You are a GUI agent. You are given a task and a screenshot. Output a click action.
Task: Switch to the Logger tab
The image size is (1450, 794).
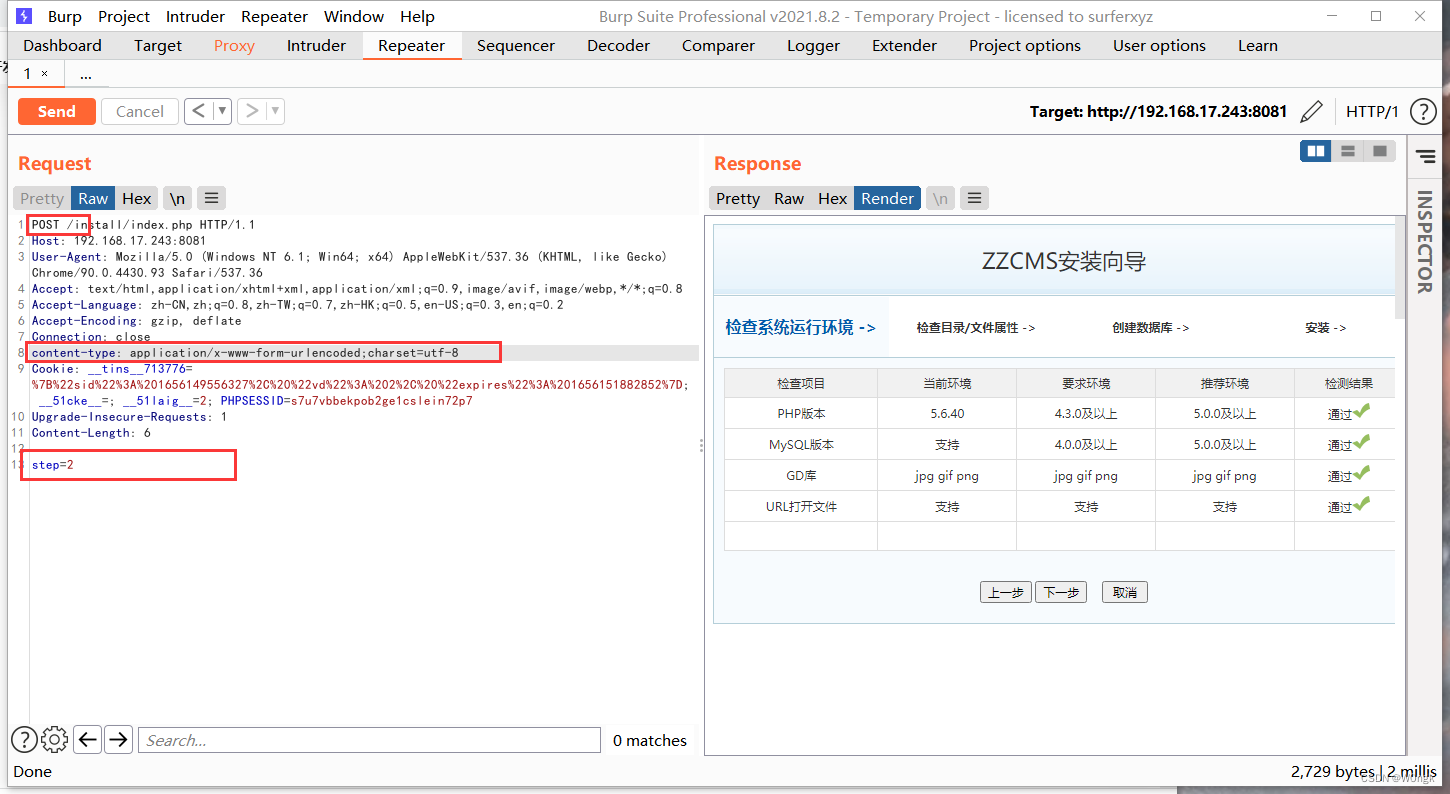pyautogui.click(x=813, y=45)
